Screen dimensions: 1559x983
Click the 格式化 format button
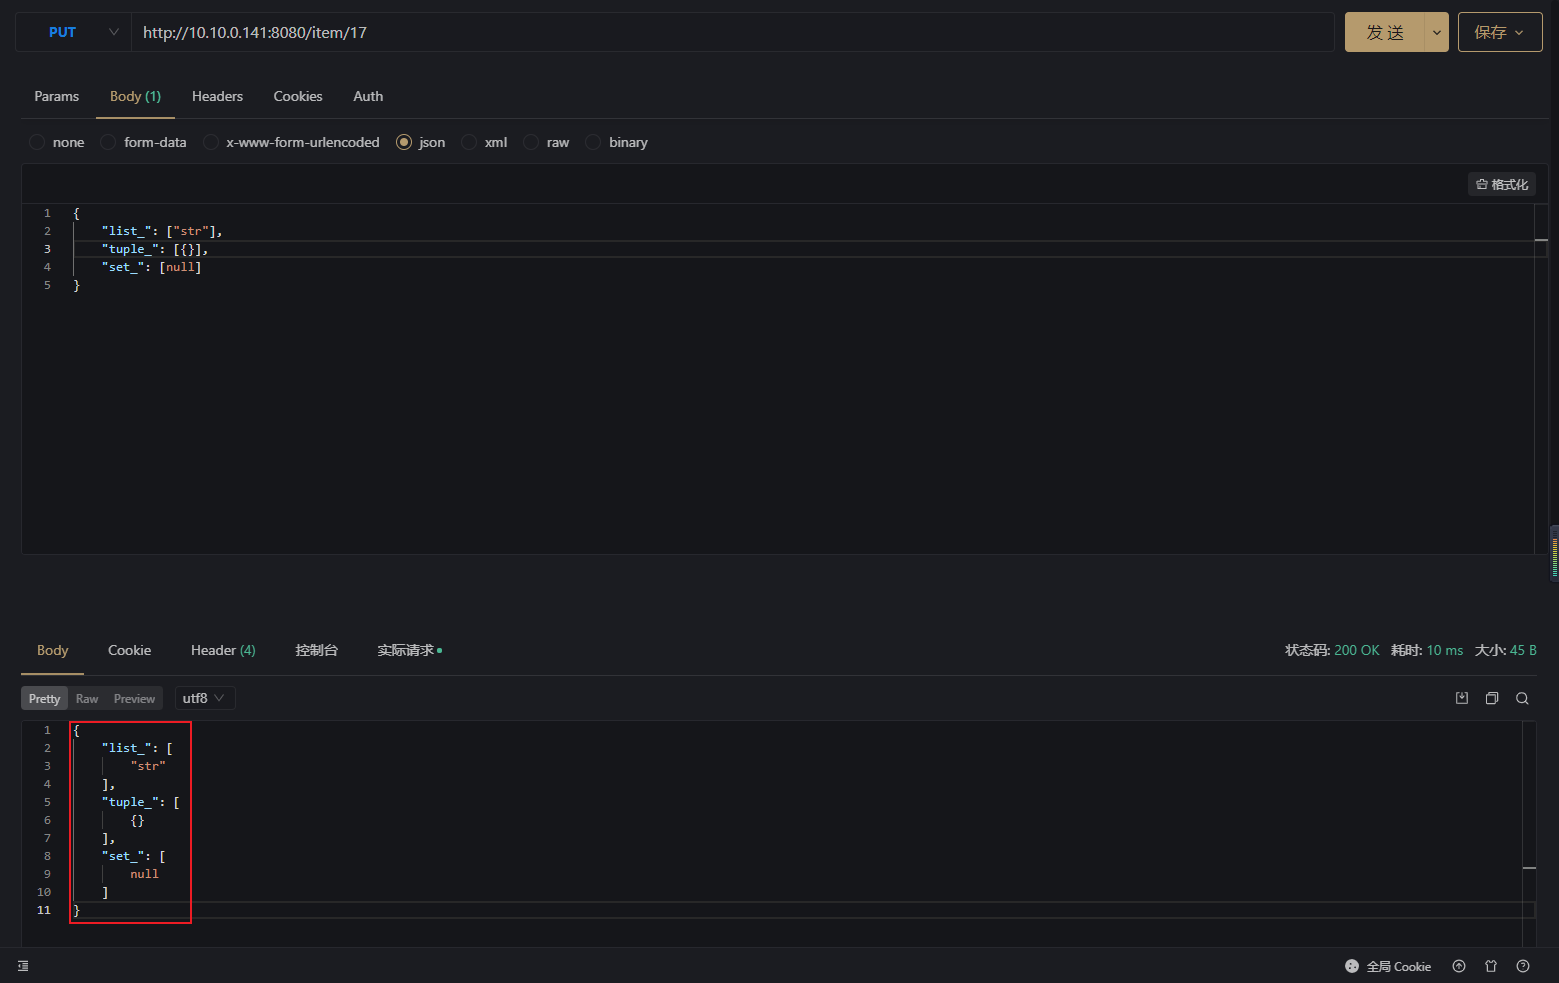tap(1502, 184)
